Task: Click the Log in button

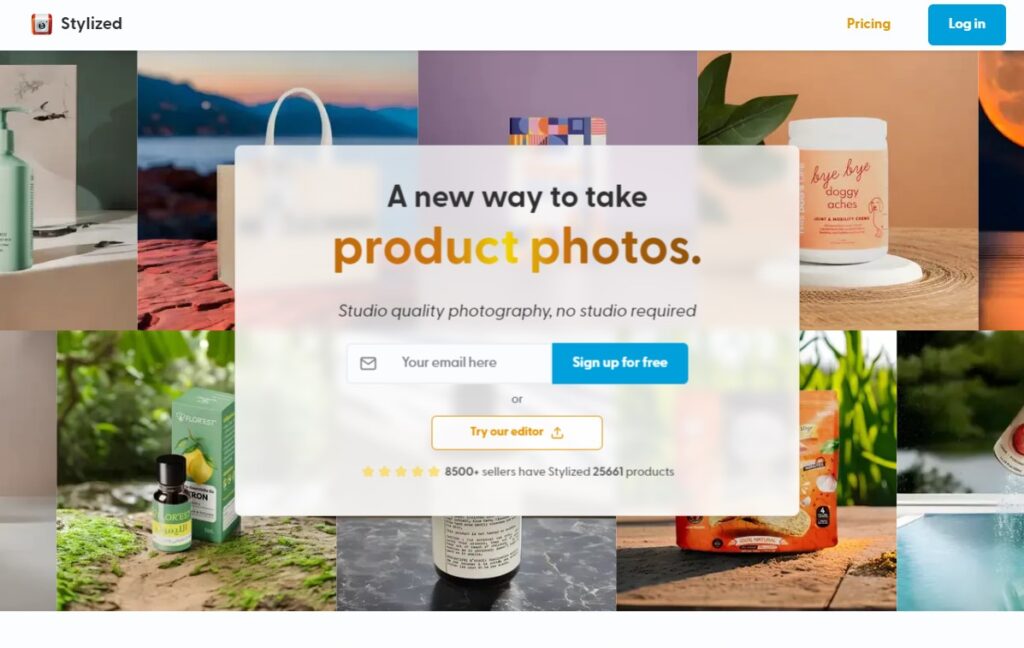Action: (967, 24)
